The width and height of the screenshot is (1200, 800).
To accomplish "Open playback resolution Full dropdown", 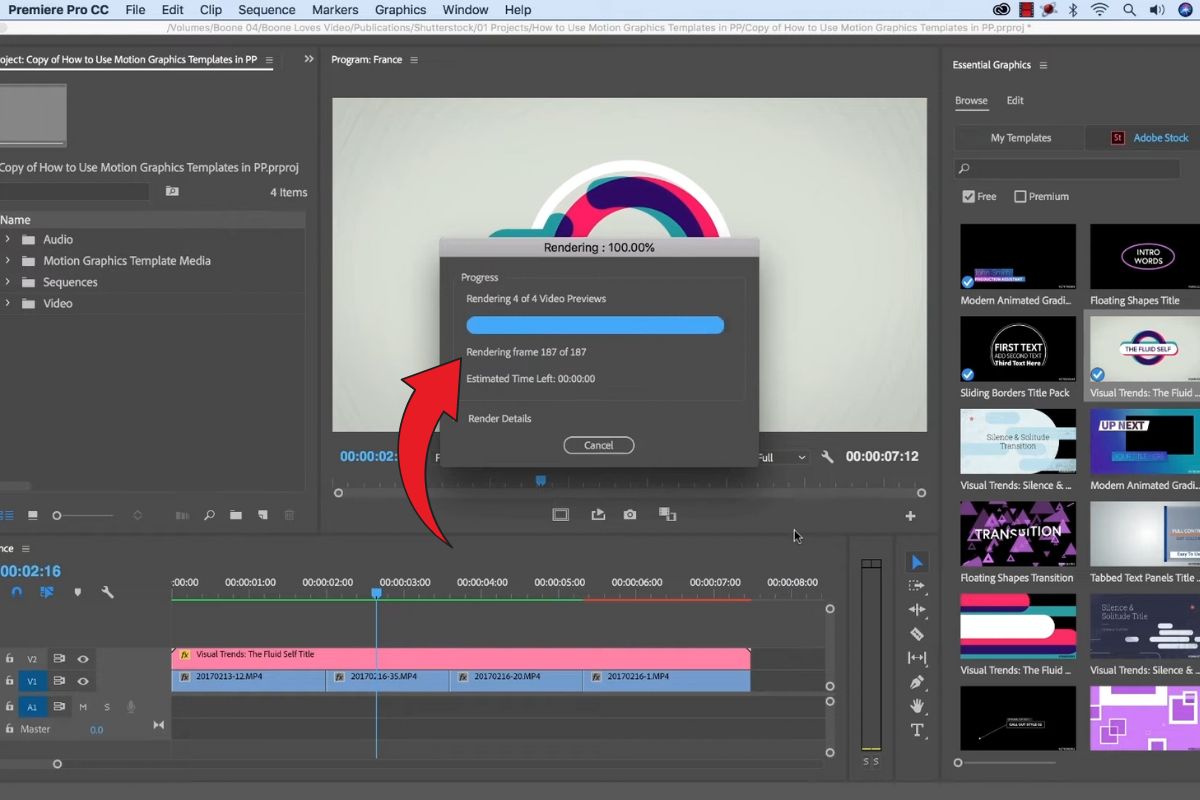I will [783, 457].
